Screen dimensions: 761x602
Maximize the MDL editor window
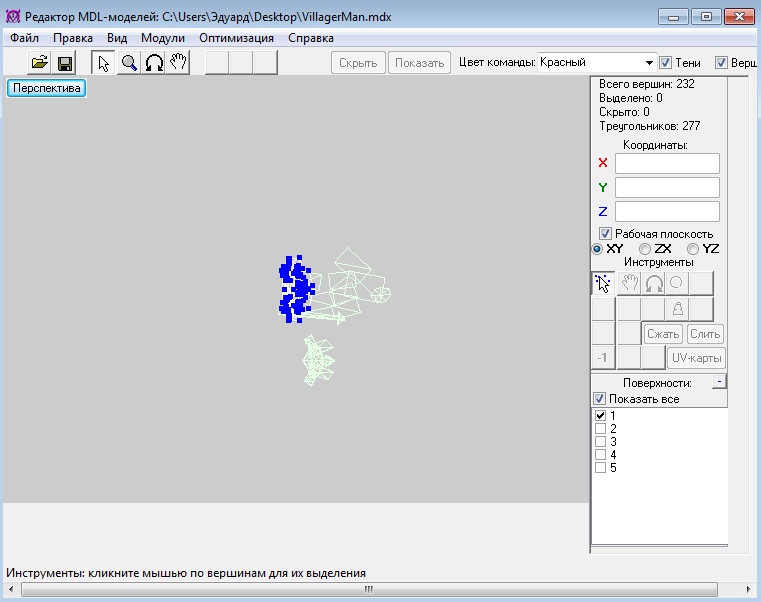(706, 17)
